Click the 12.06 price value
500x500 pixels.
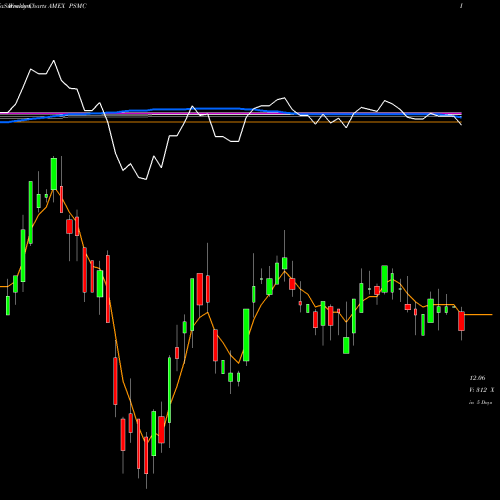[x=477, y=378]
